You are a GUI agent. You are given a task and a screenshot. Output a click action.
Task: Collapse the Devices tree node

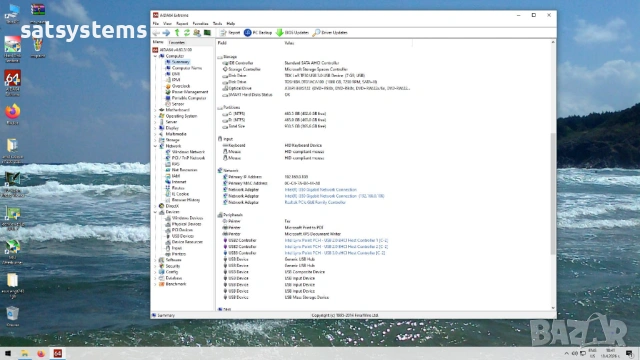[x=155, y=212]
